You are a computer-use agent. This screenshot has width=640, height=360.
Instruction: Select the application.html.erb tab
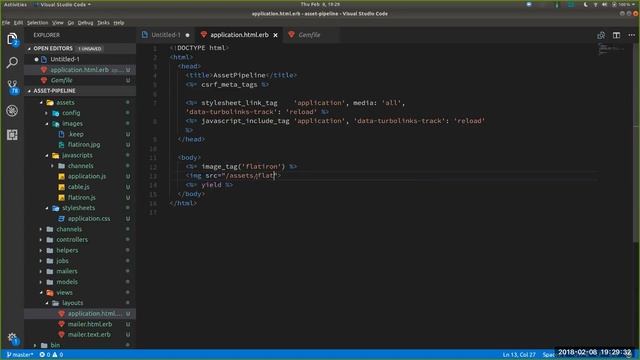click(x=239, y=35)
